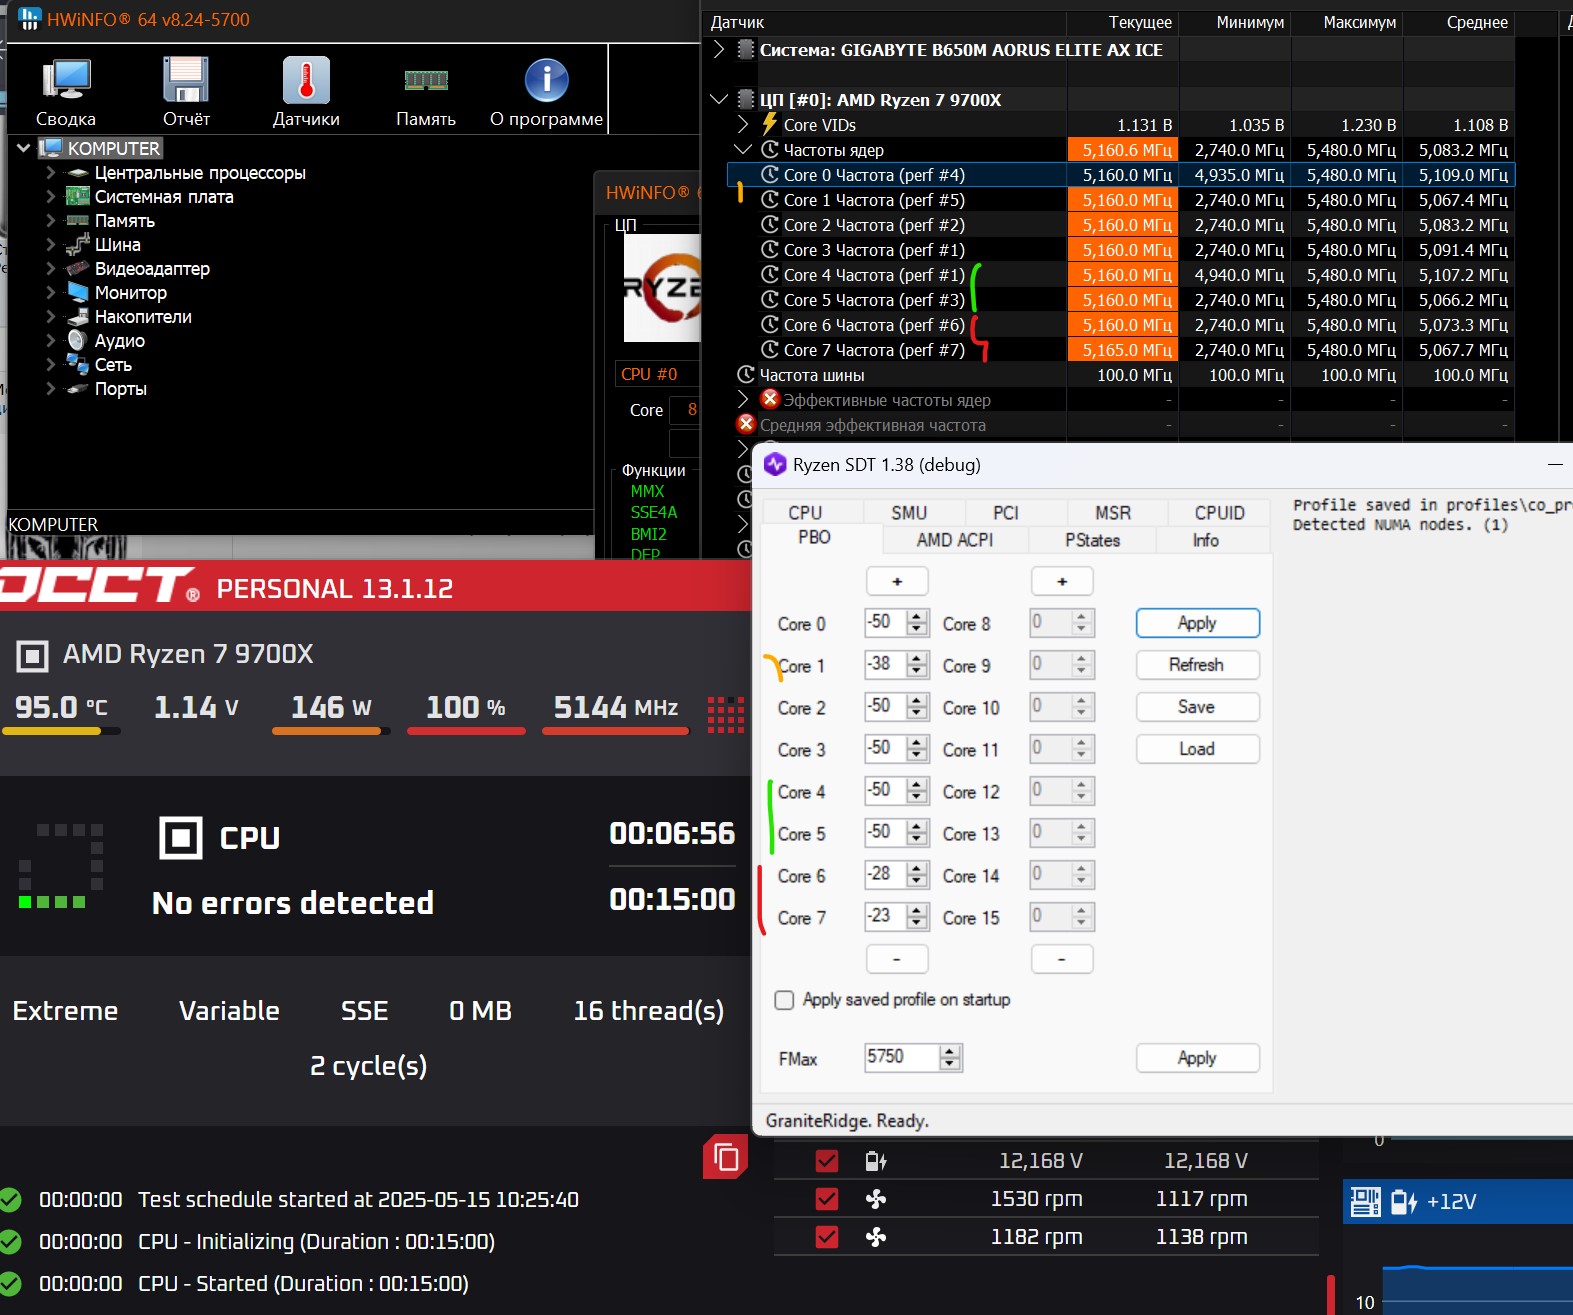The image size is (1573, 1315).
Task: Uncheck the checkbox in the 1530 rpm row
Action: pos(827,1199)
